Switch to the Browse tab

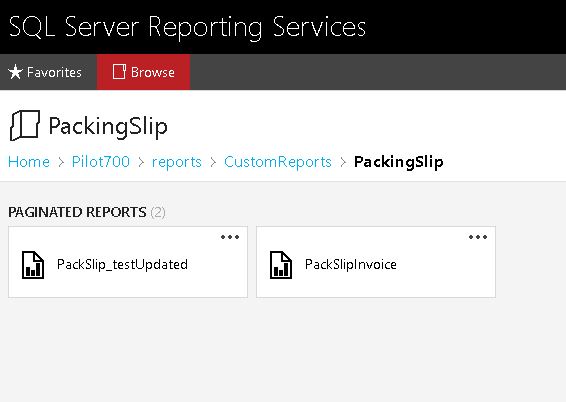(143, 72)
